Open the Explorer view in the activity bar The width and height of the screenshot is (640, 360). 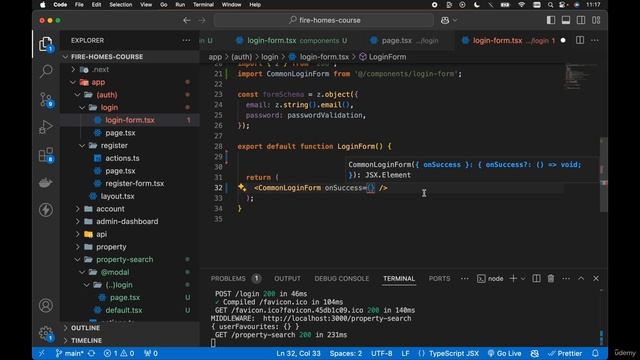tap(46, 44)
